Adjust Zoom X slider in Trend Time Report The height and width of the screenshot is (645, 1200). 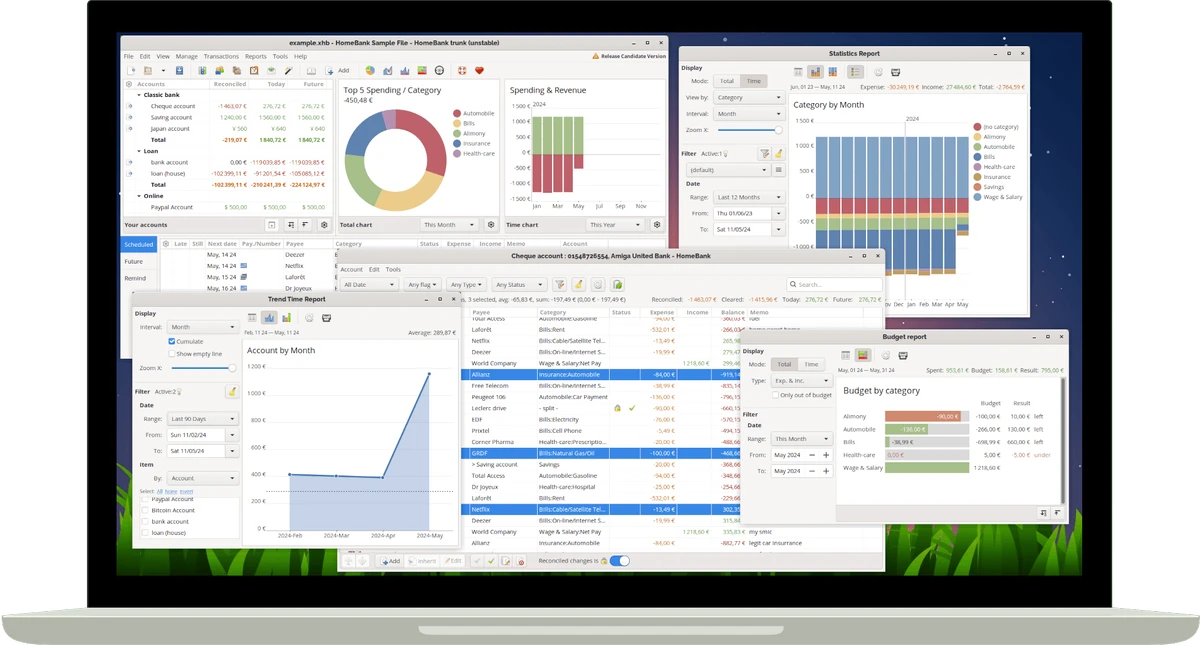[x=204, y=368]
